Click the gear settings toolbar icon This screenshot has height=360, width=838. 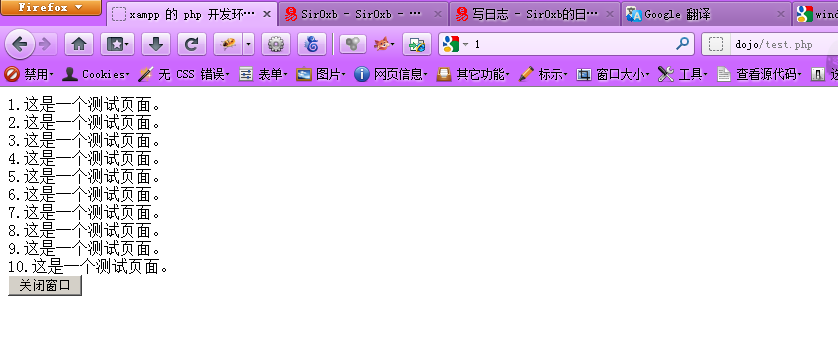click(276, 44)
